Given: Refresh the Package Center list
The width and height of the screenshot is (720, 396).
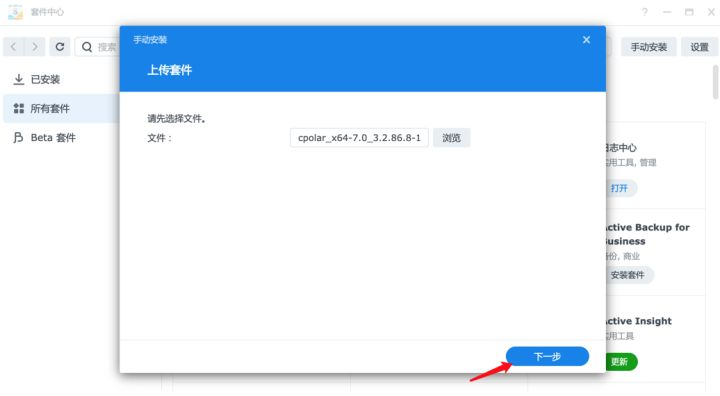Looking at the screenshot, I should point(60,47).
